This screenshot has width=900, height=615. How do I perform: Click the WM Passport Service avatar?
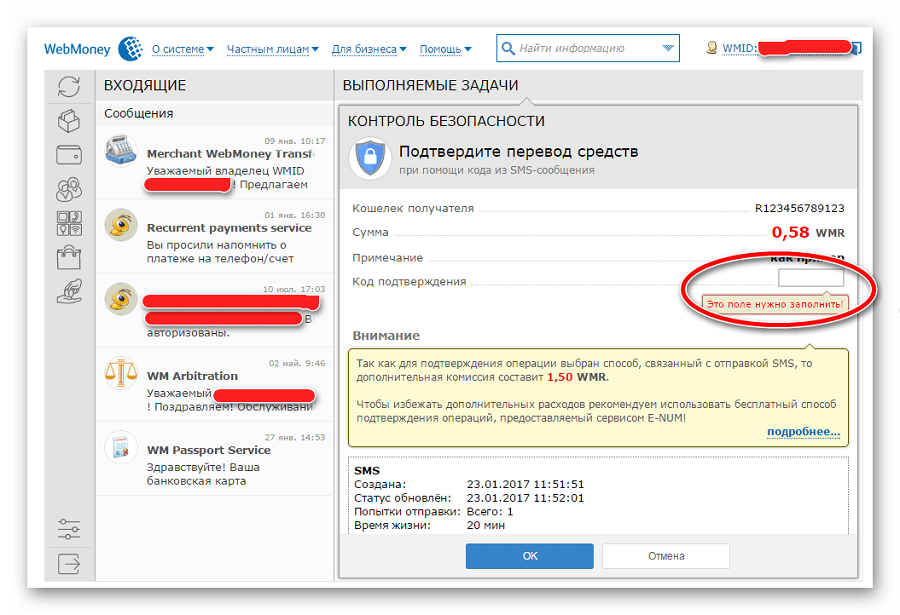click(x=121, y=447)
